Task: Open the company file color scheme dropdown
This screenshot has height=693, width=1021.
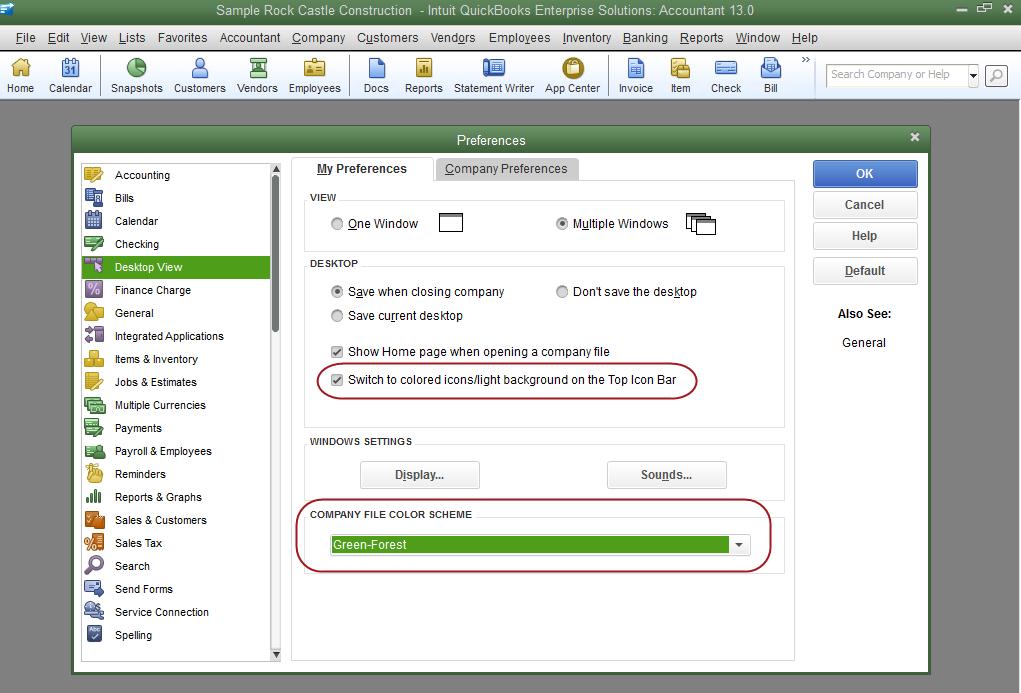Action: click(x=739, y=545)
